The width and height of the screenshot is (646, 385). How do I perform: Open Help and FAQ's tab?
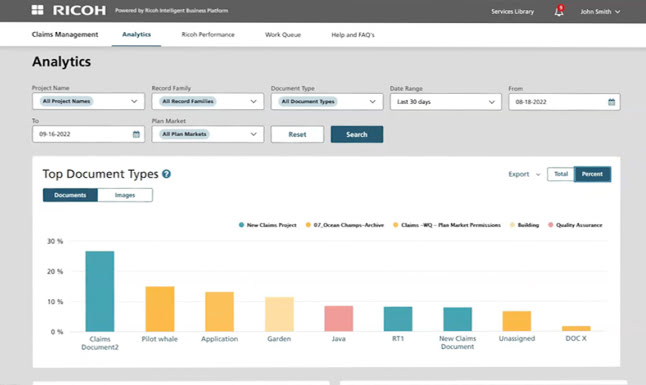point(353,35)
